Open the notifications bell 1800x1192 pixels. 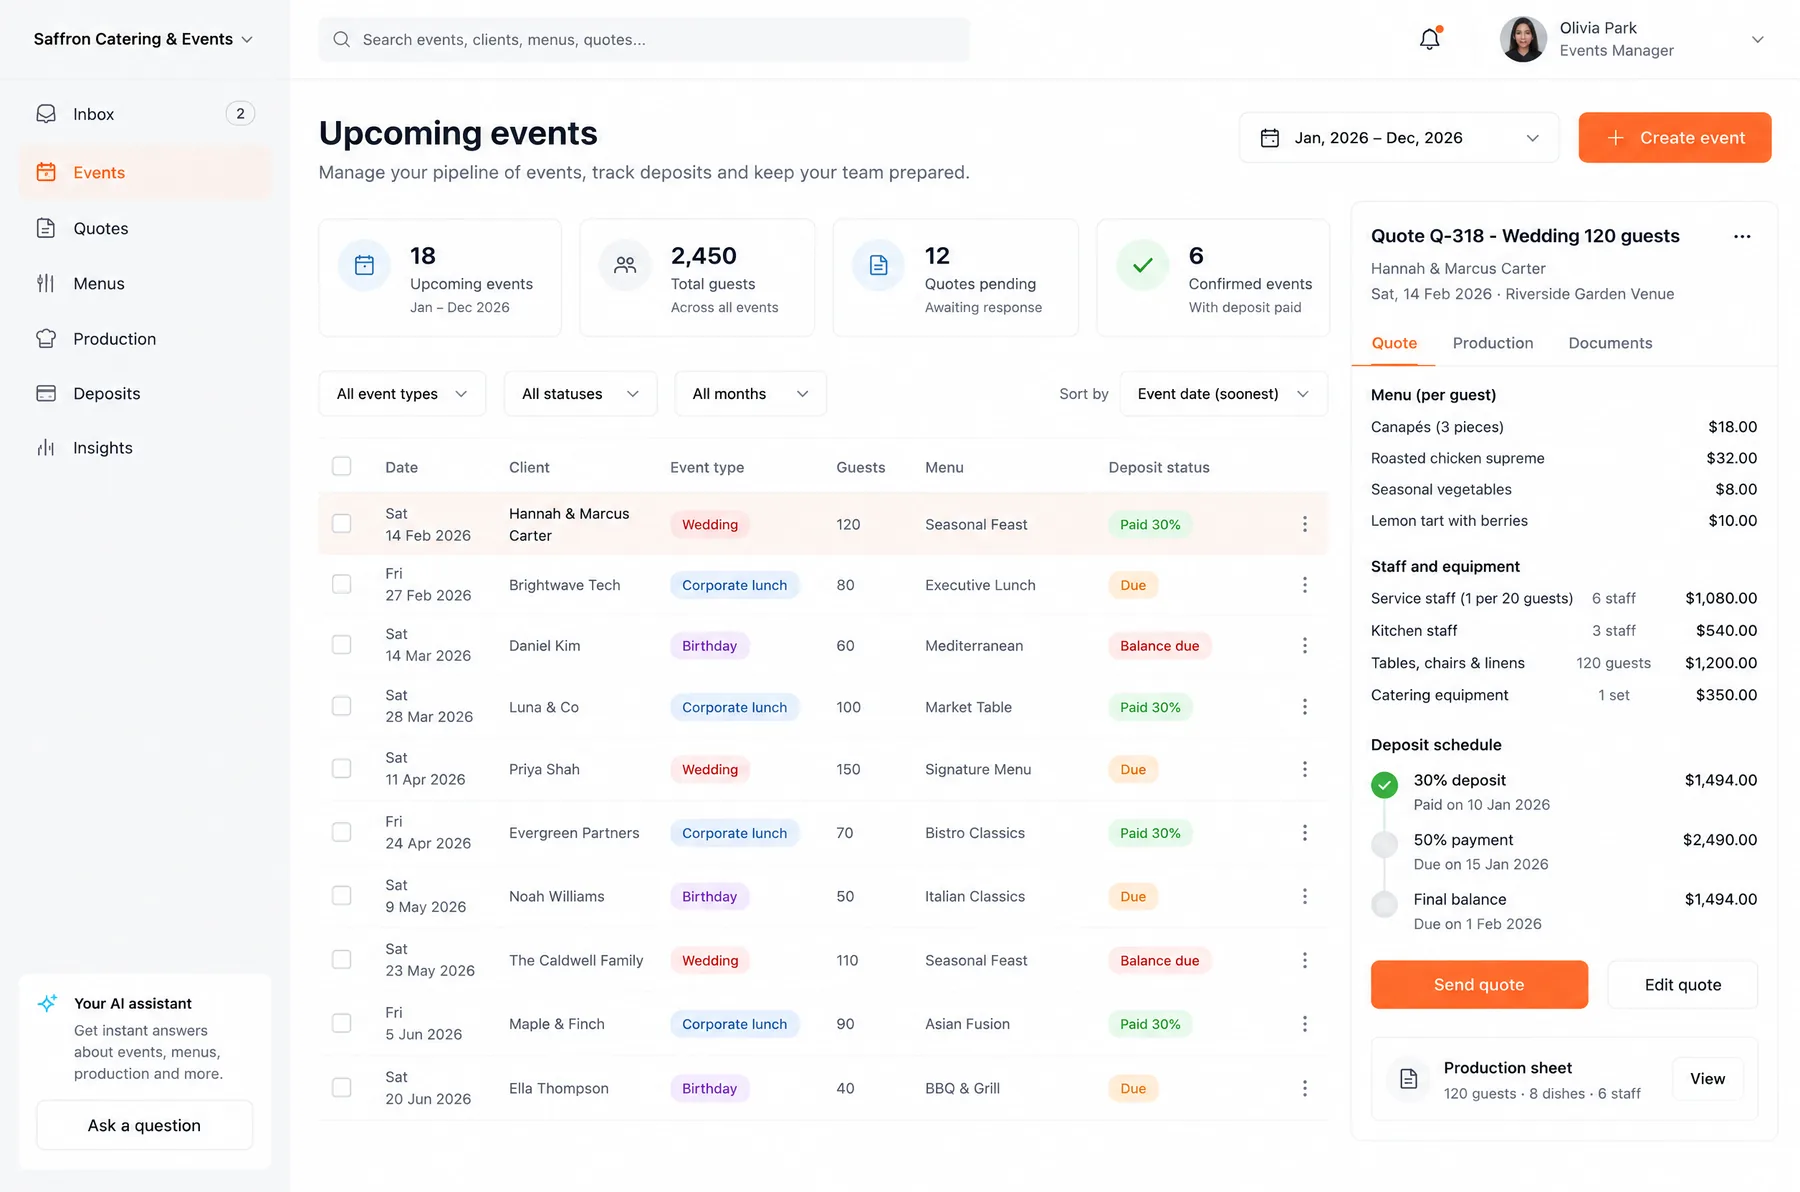tap(1430, 39)
